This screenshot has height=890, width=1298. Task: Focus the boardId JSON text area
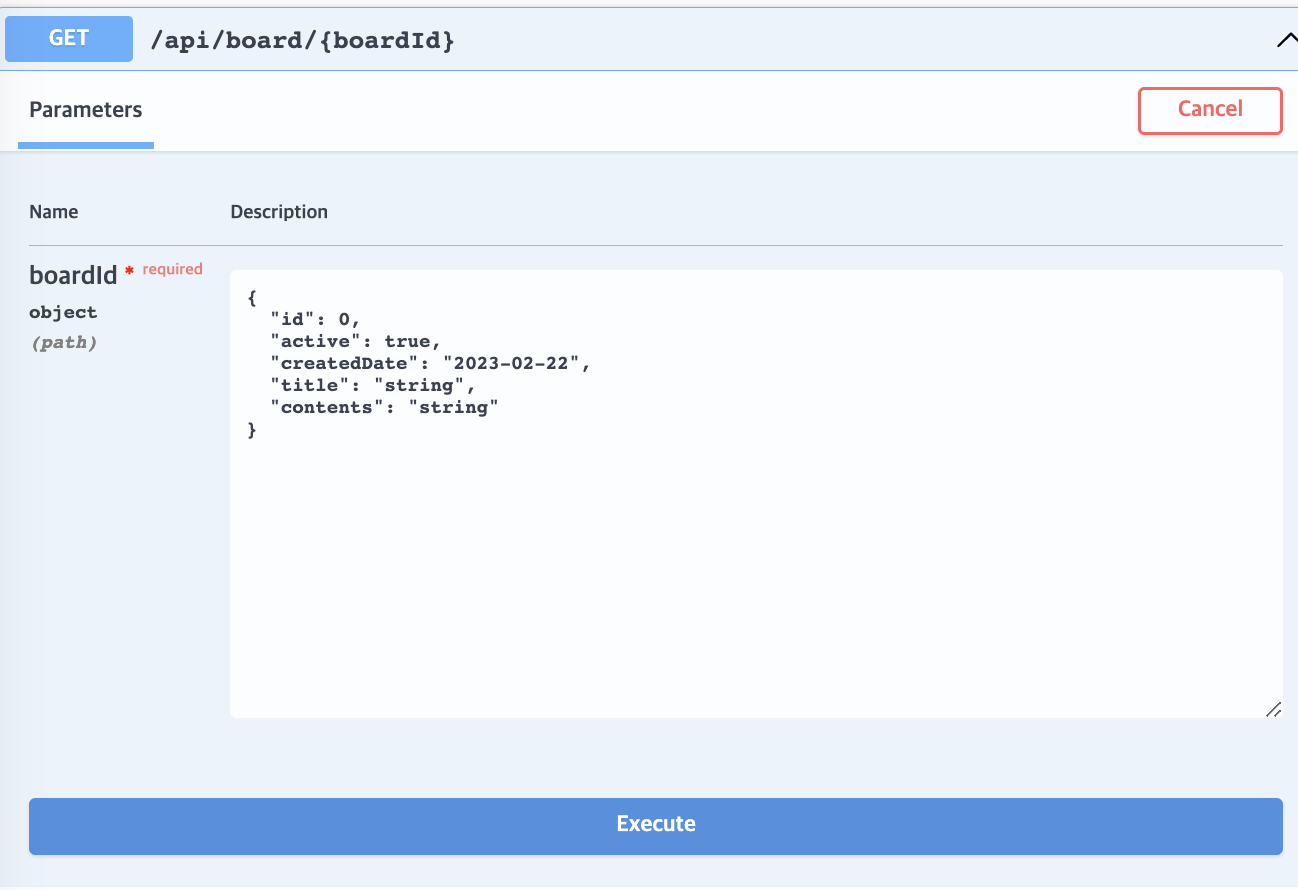pos(756,493)
